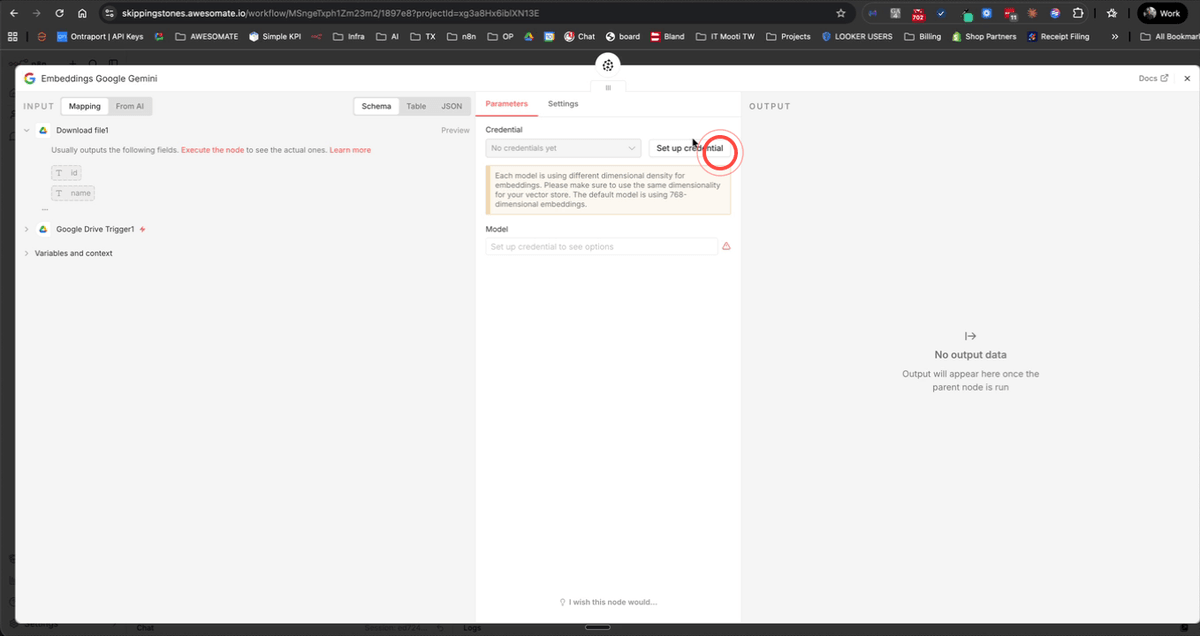Switch to the Settings tab
This screenshot has height=636, width=1200.
[x=563, y=104]
